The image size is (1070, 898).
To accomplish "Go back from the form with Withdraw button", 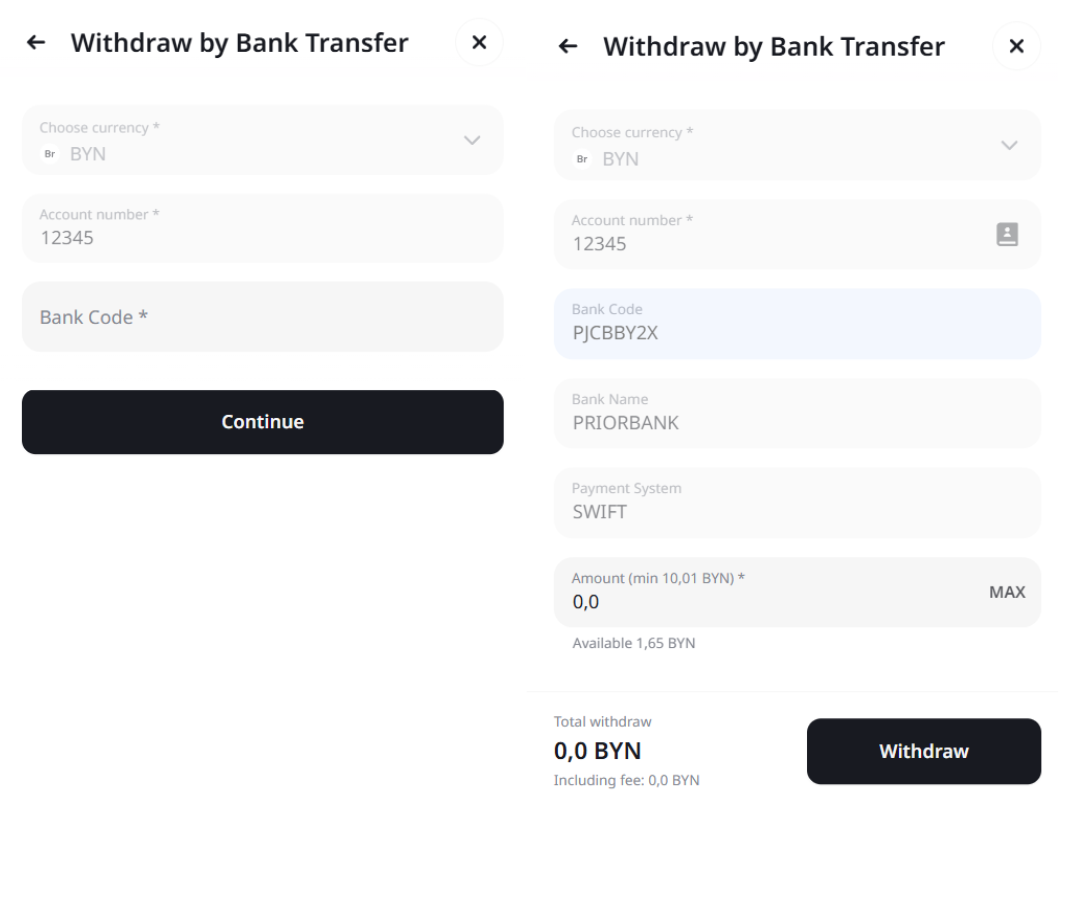I will point(568,47).
